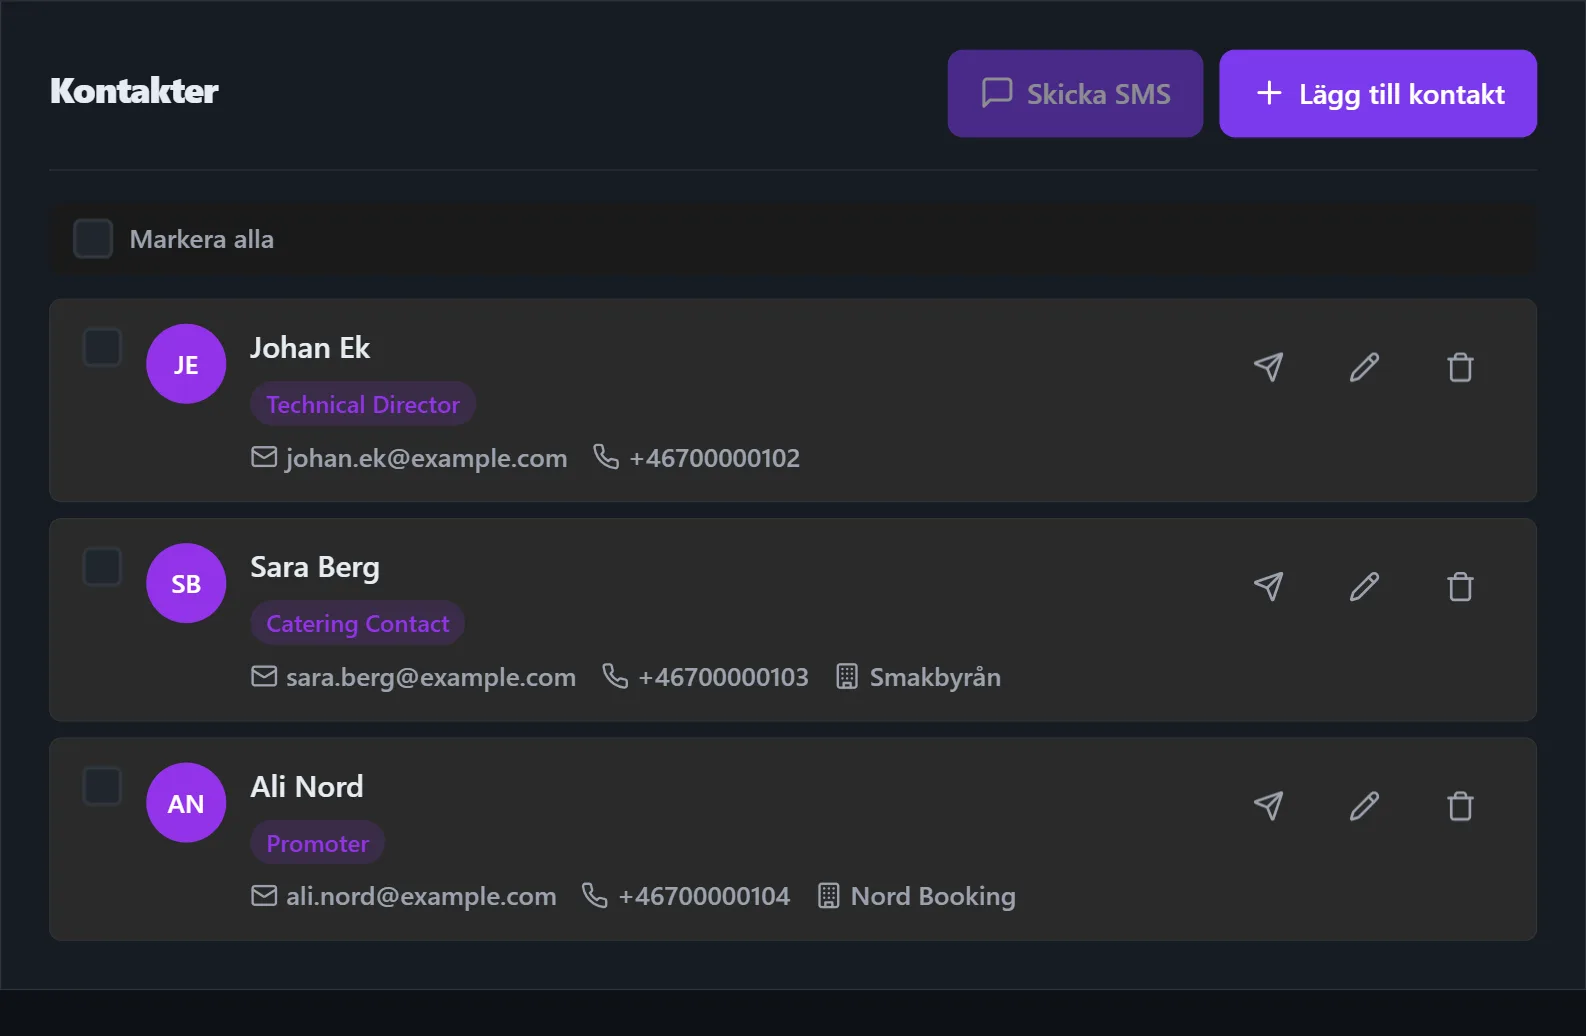Click the contact name Ali Nord
Screen dimensions: 1586x1036
(307, 787)
